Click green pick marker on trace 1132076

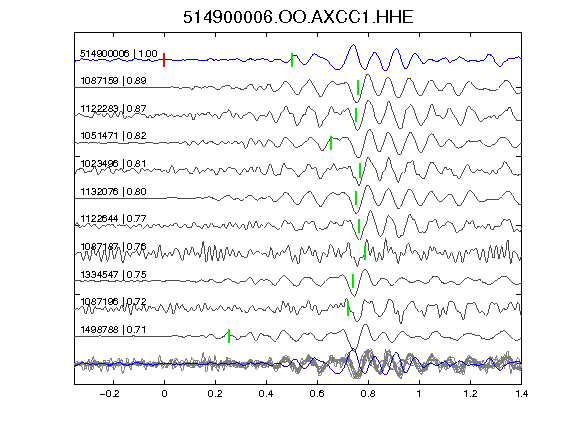(x=356, y=198)
